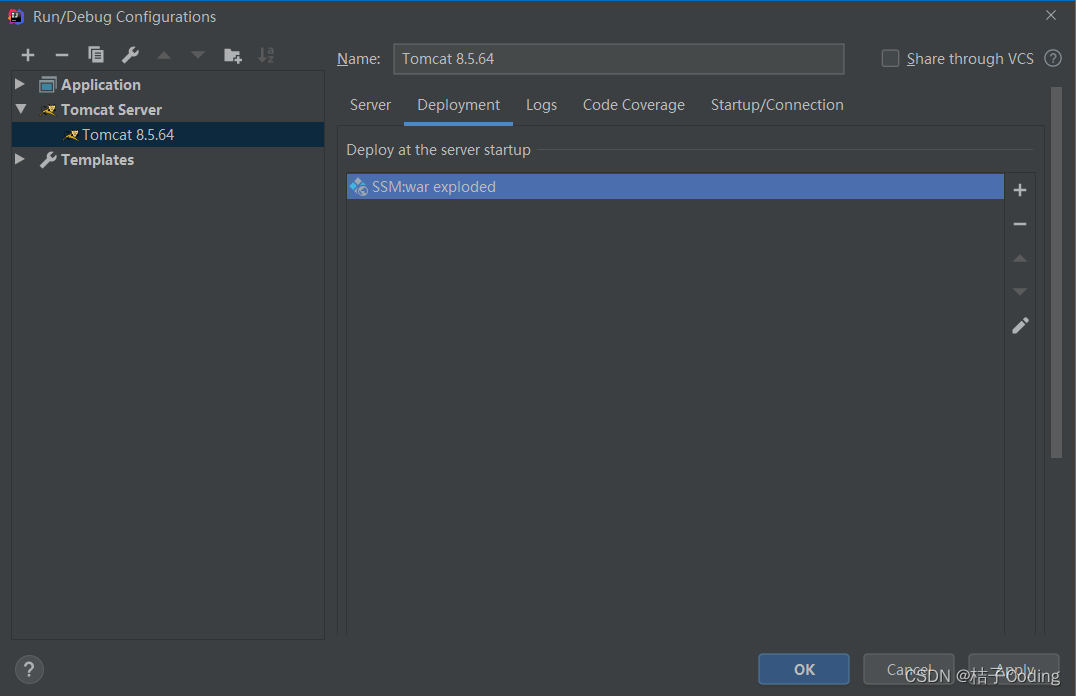Open the Logs tab
1076x696 pixels.
541,105
